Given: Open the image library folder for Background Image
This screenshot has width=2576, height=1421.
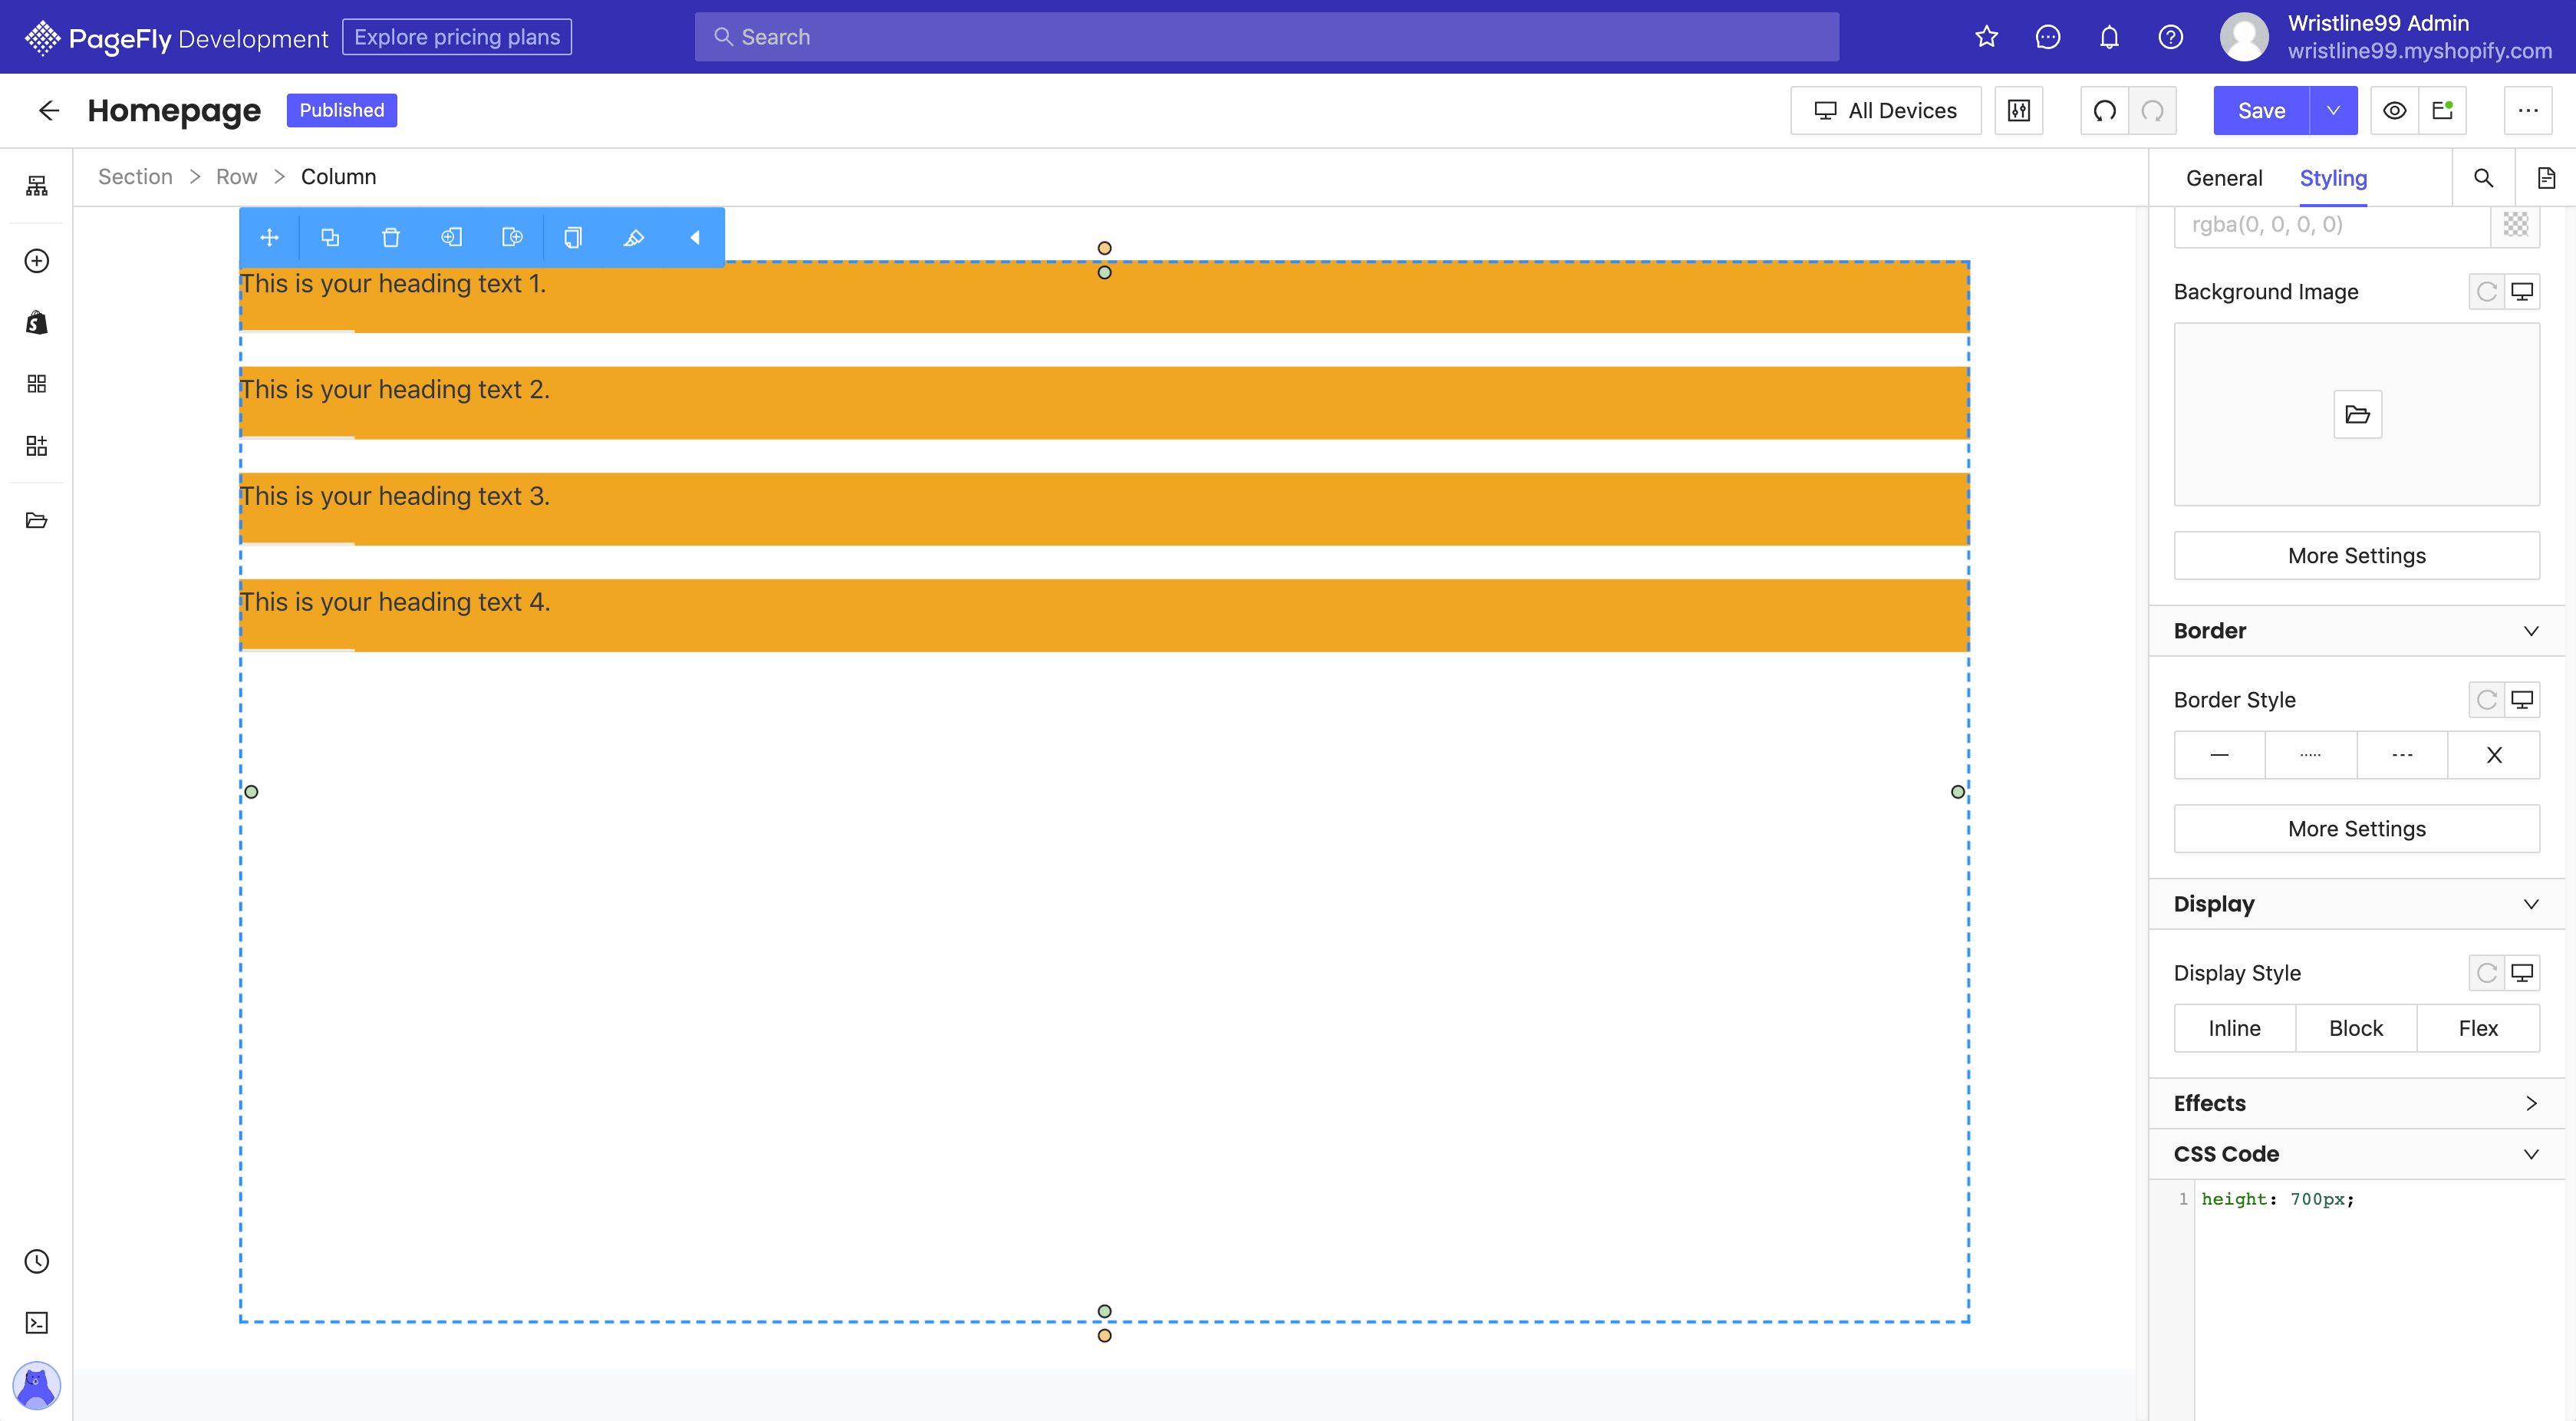Looking at the screenshot, I should click(2358, 414).
